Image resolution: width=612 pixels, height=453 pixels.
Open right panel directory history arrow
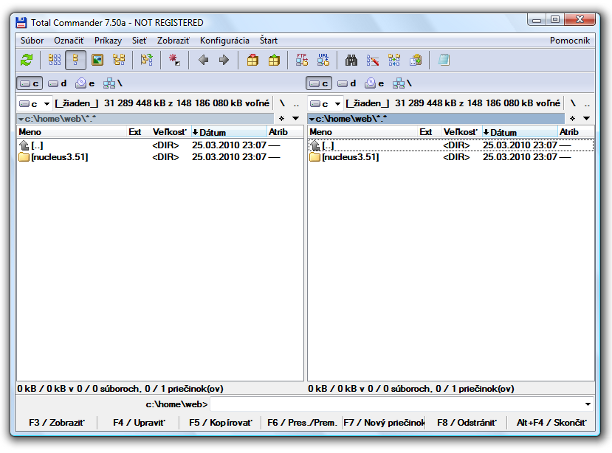[586, 119]
